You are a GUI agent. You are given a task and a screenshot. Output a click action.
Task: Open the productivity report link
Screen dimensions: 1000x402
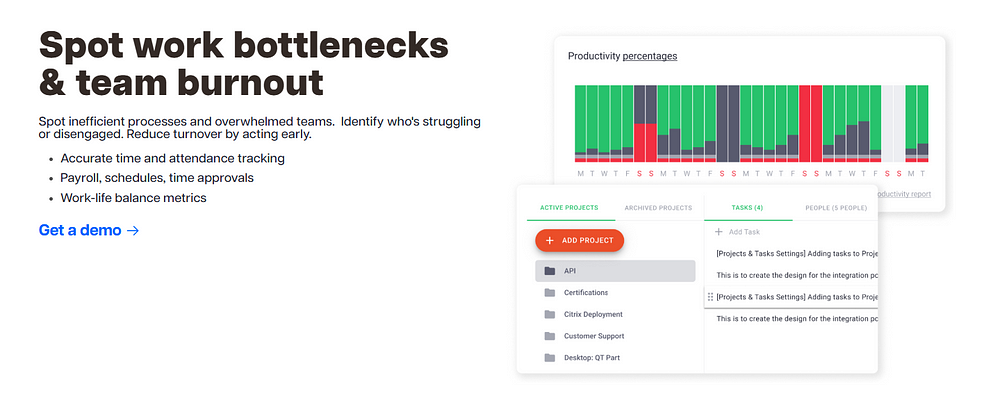[x=904, y=194]
